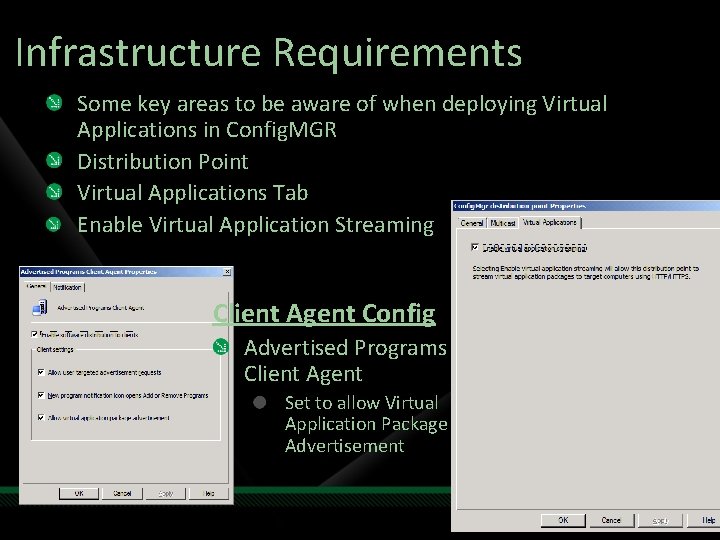This screenshot has width=720, height=540.
Task: Toggle Allow user targeted advertisement requests
Action: [41, 372]
